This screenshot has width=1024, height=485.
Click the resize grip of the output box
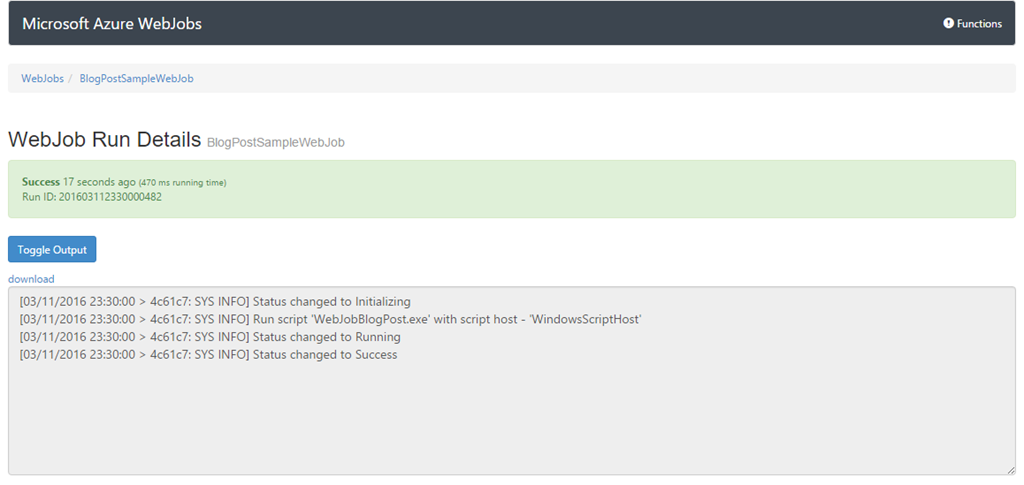click(x=1011, y=470)
